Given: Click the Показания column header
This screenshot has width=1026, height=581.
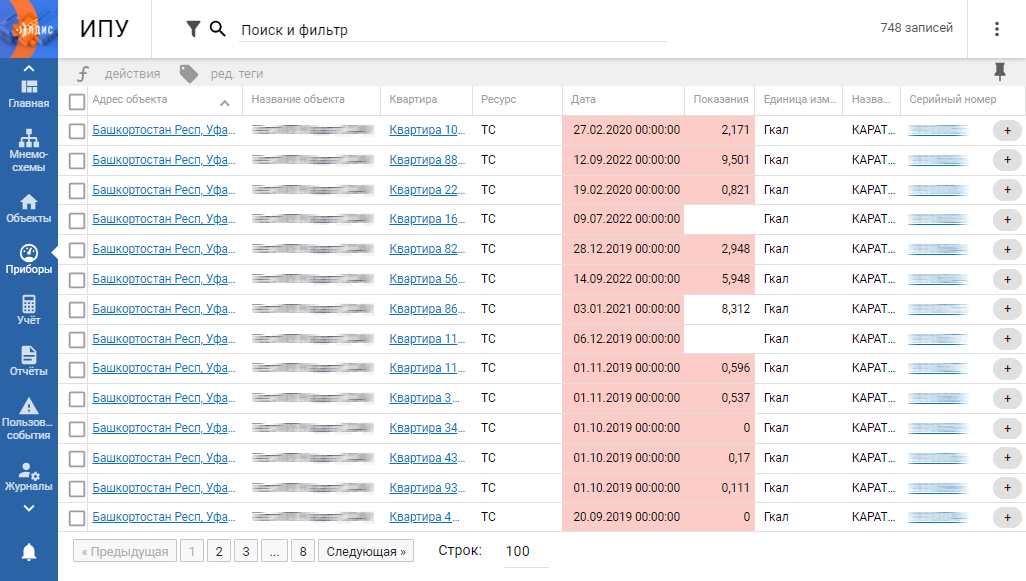Looking at the screenshot, I should coord(720,99).
